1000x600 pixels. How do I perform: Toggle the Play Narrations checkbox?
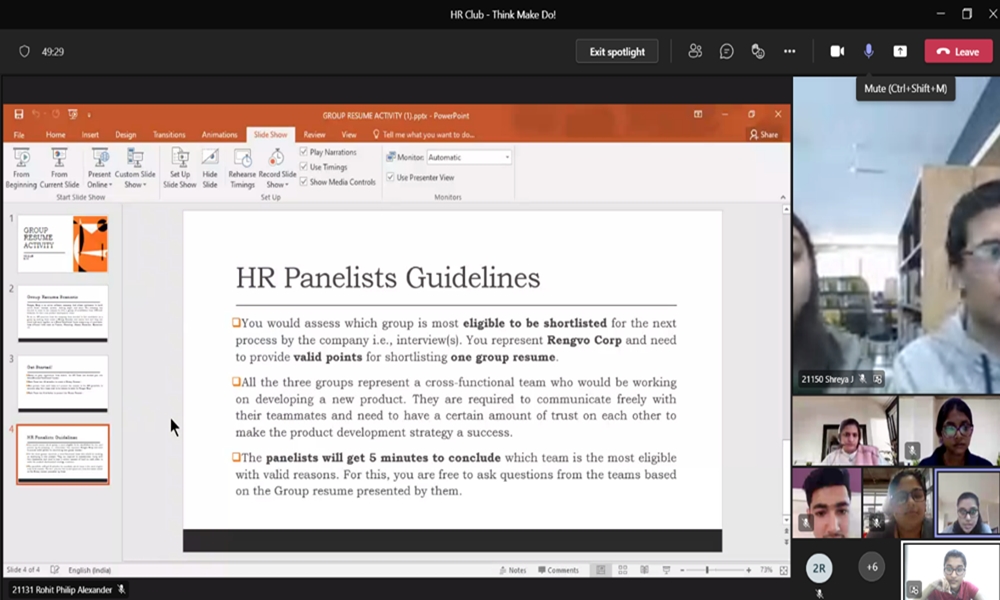[304, 152]
